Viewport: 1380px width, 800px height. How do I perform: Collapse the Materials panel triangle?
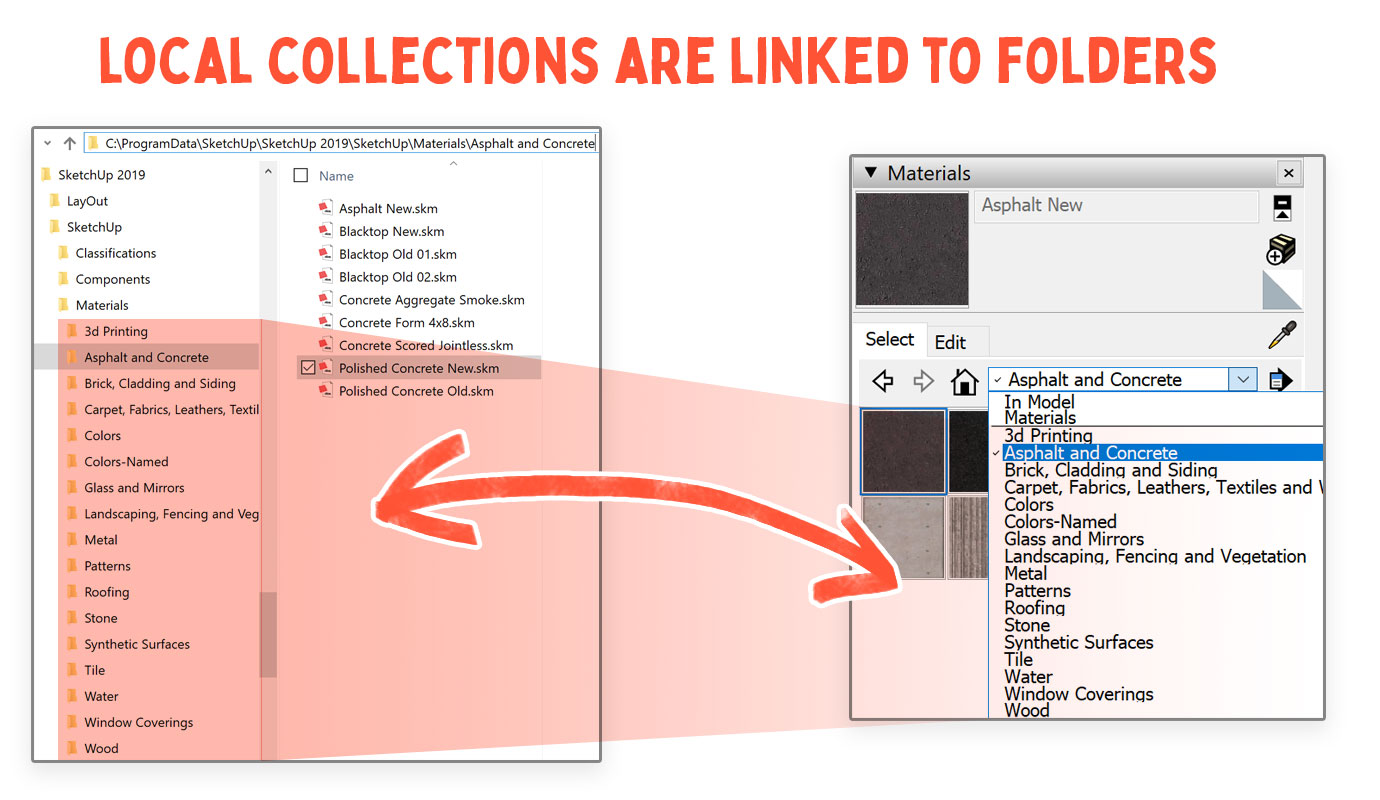(x=870, y=173)
